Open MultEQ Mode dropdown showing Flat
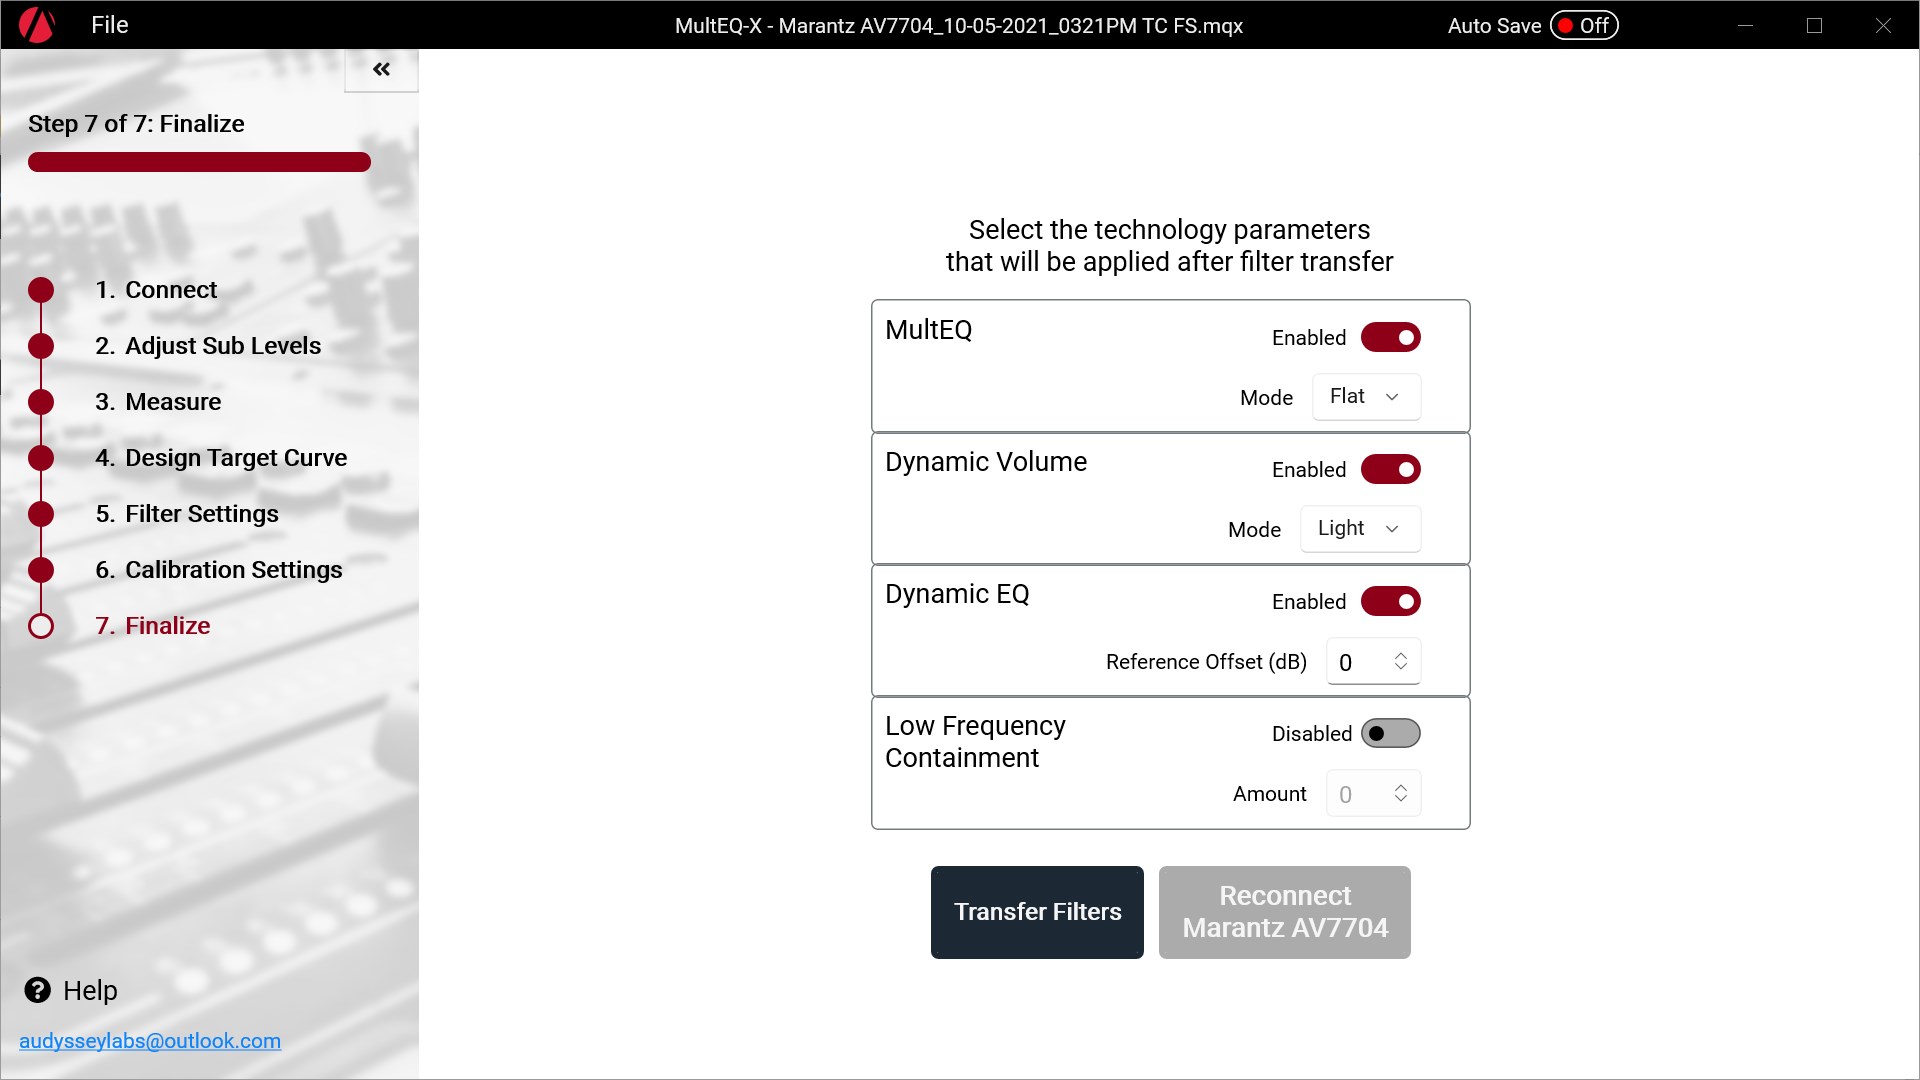Screen dimensions: 1920x1080 point(1365,397)
